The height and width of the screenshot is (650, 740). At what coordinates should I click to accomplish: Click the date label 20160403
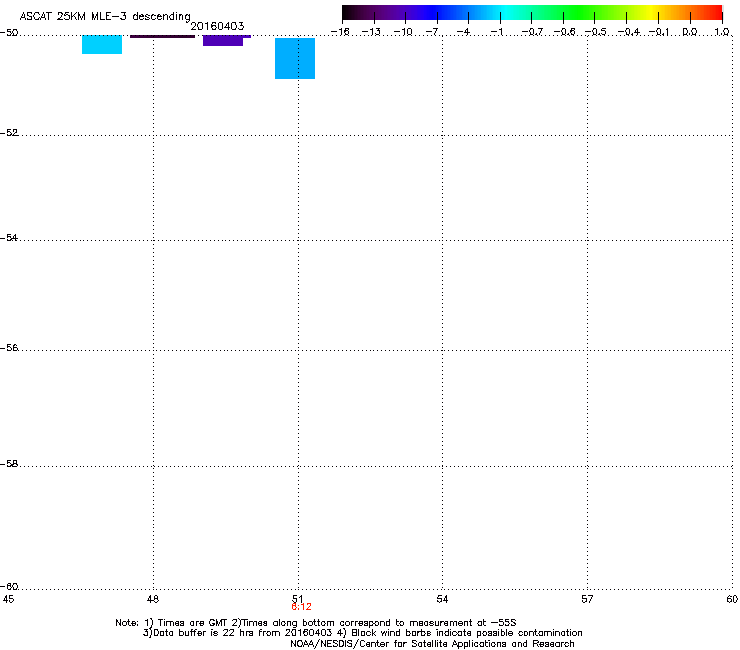tap(217, 26)
